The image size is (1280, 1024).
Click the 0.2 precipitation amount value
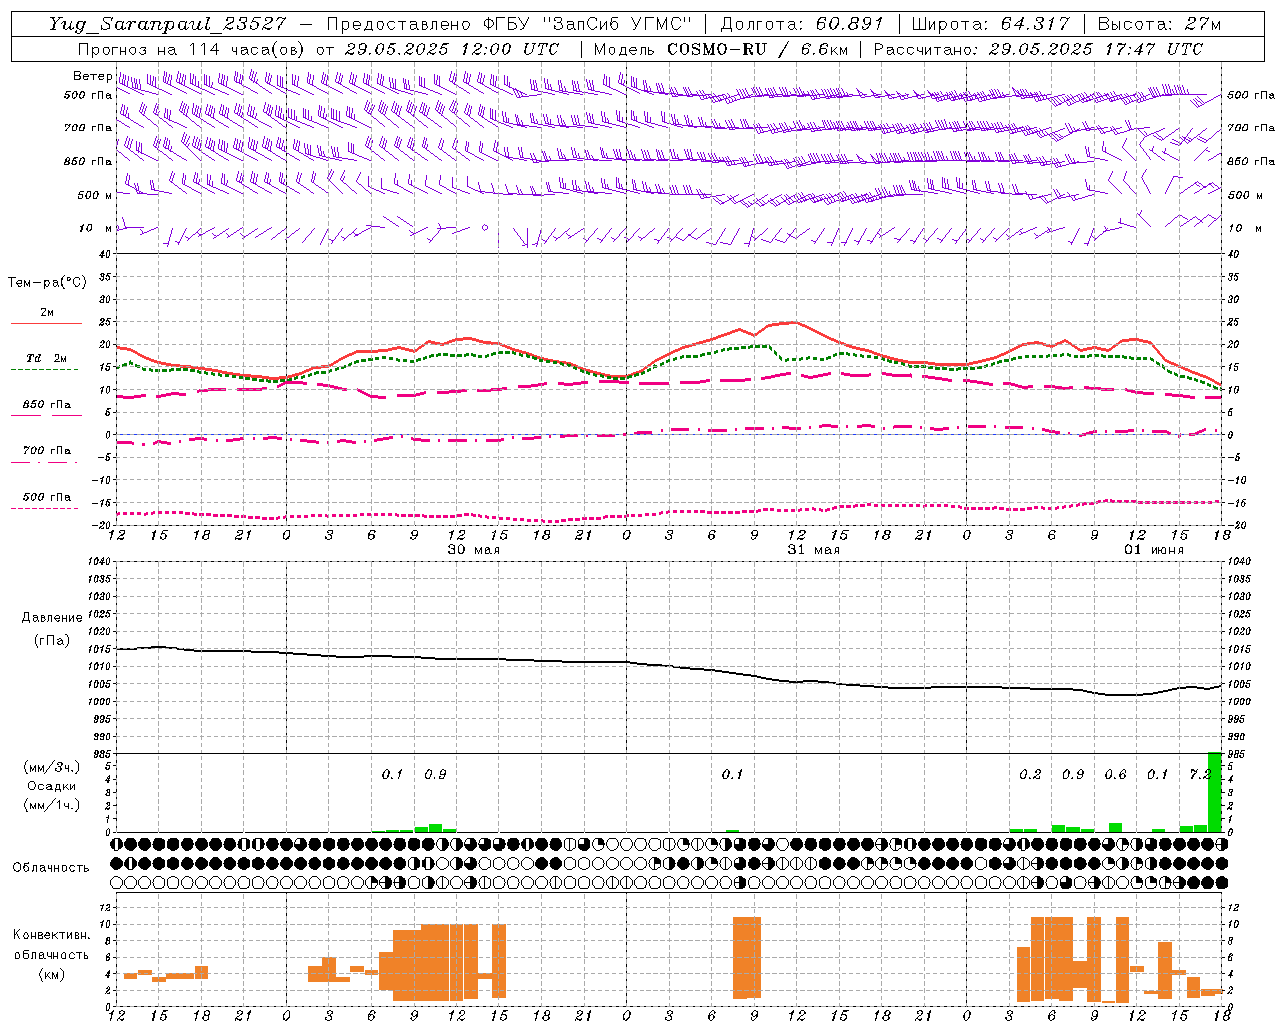point(1030,774)
